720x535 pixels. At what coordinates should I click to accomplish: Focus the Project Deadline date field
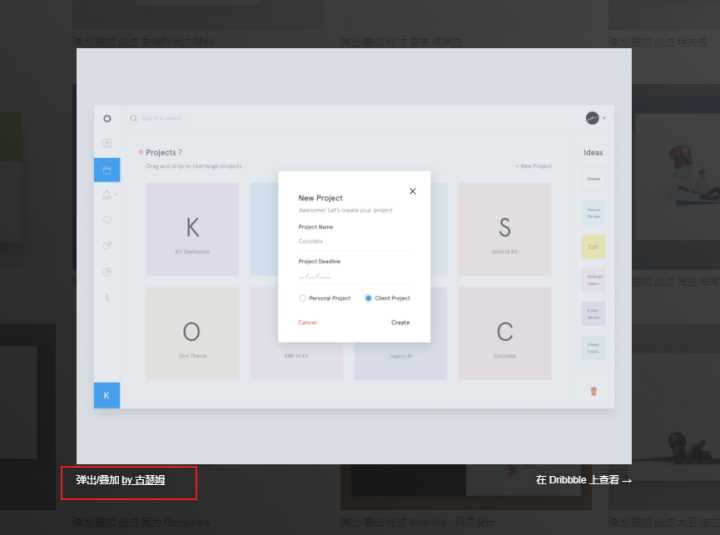[x=354, y=276]
